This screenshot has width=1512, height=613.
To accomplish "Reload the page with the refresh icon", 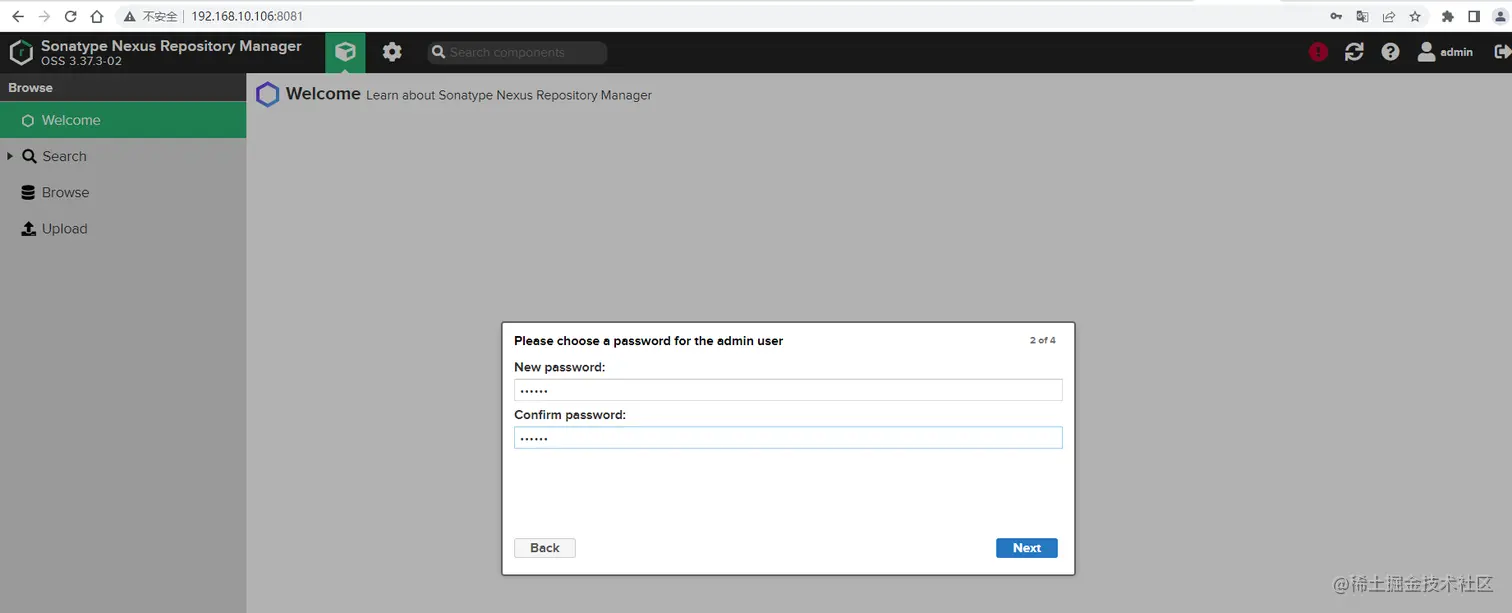I will 70,16.
